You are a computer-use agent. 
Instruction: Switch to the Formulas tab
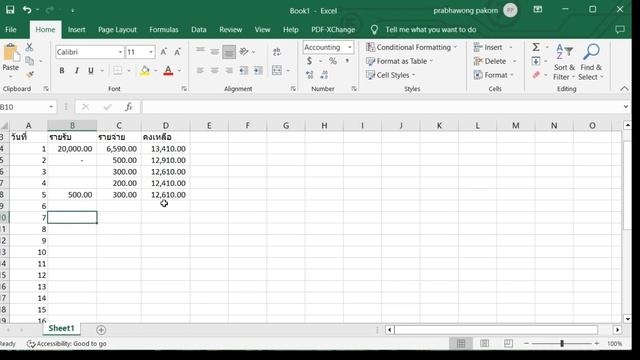tap(164, 29)
